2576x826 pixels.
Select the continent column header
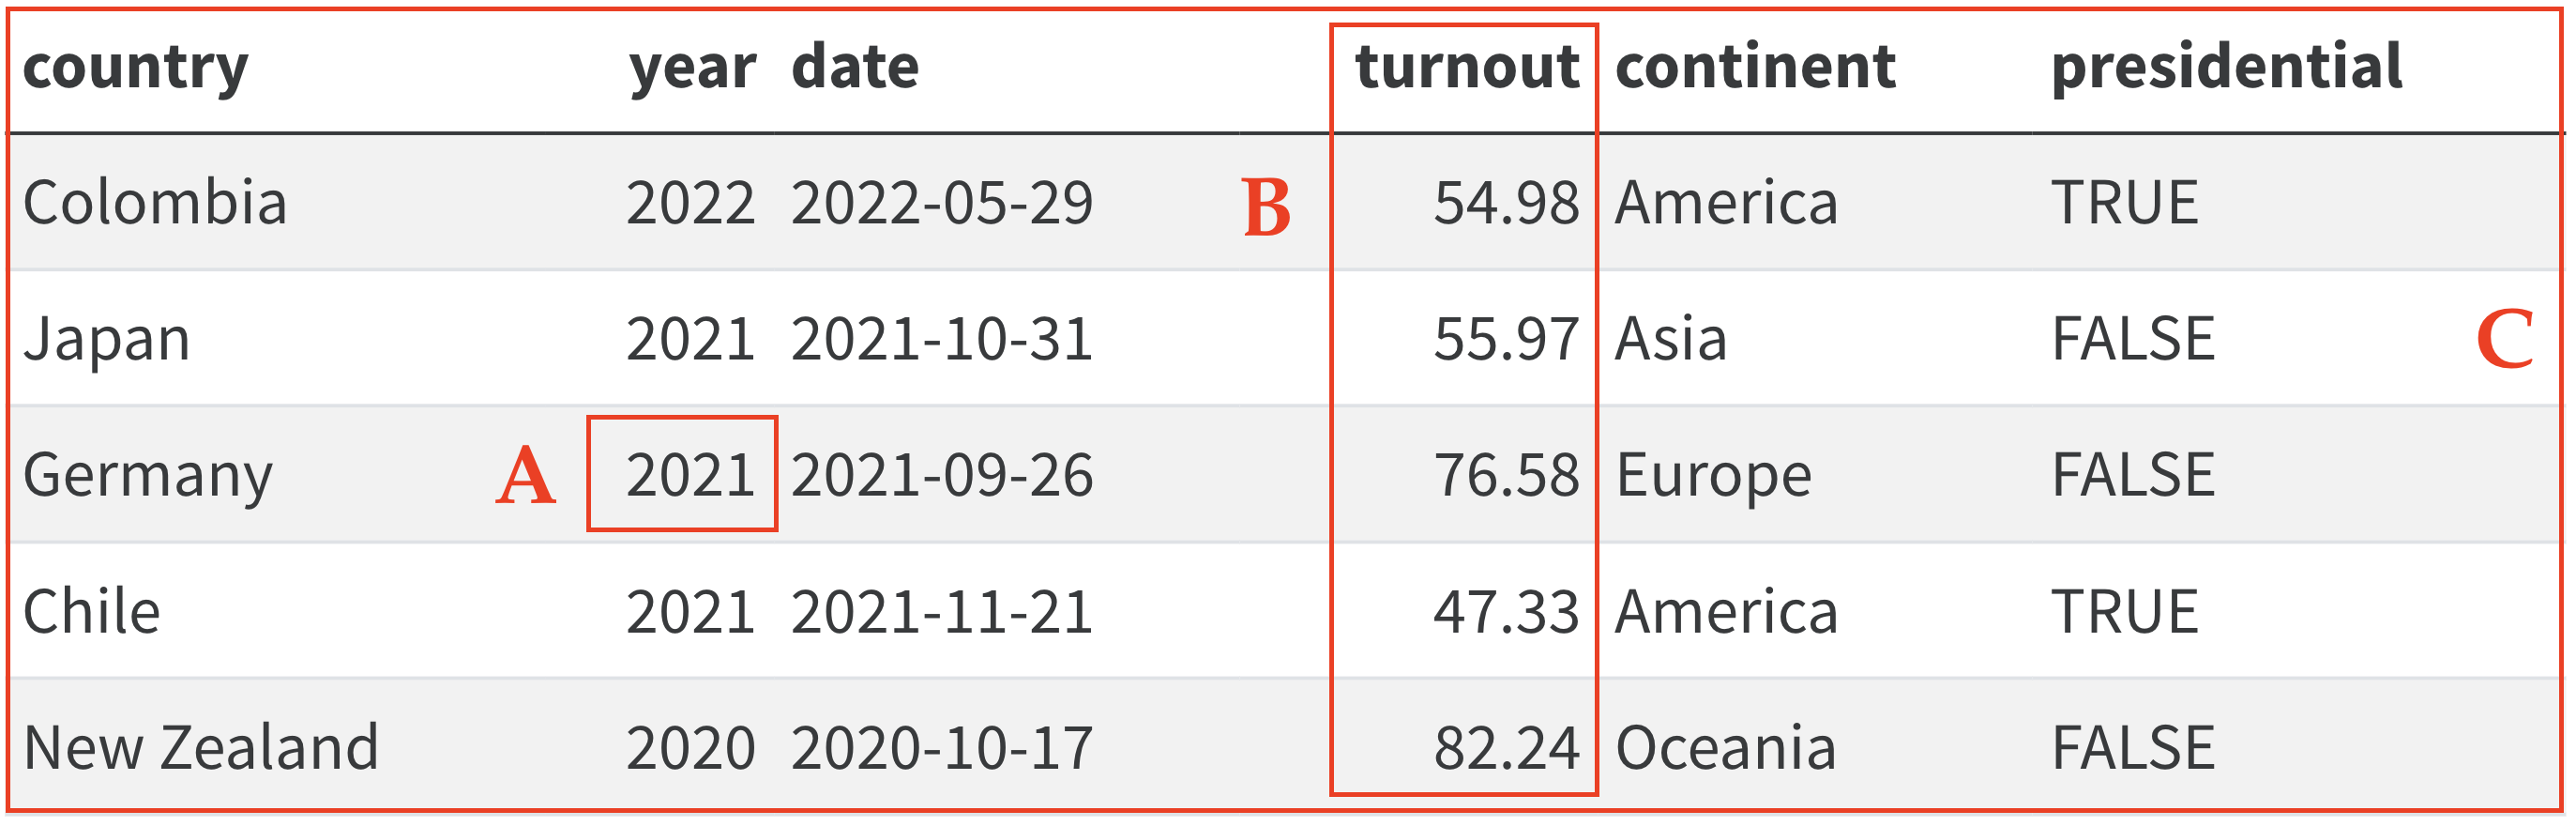click(1755, 68)
